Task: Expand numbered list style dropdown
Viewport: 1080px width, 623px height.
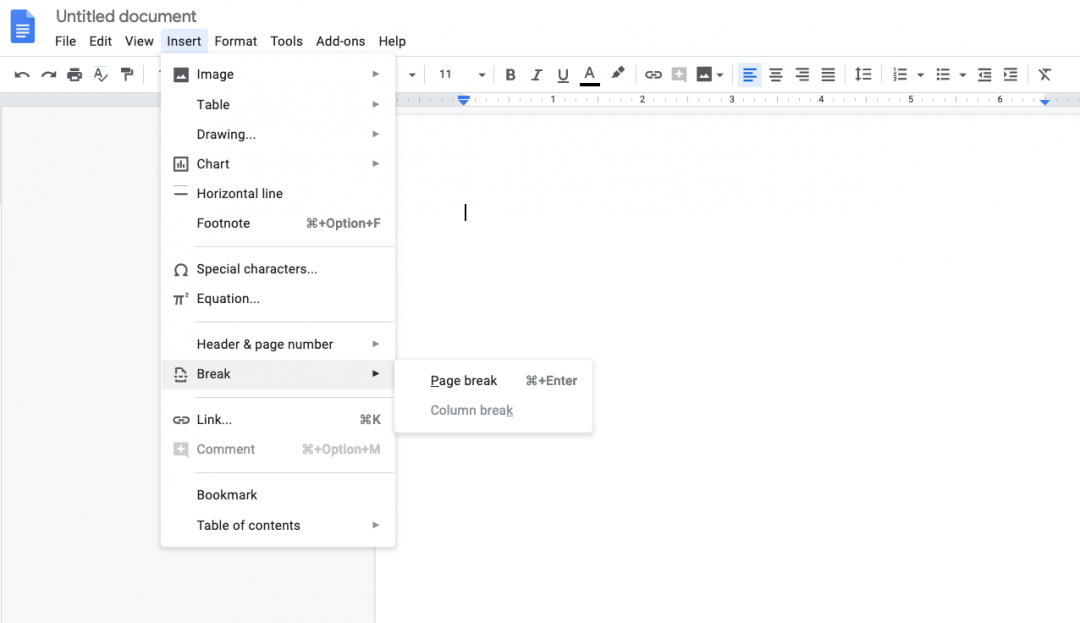Action: click(920, 75)
